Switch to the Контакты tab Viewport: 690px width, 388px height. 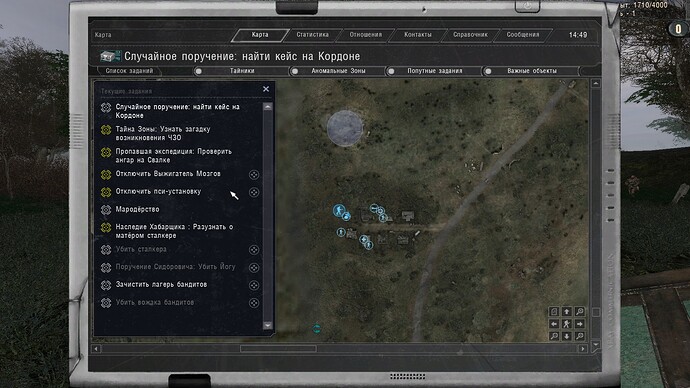click(418, 35)
